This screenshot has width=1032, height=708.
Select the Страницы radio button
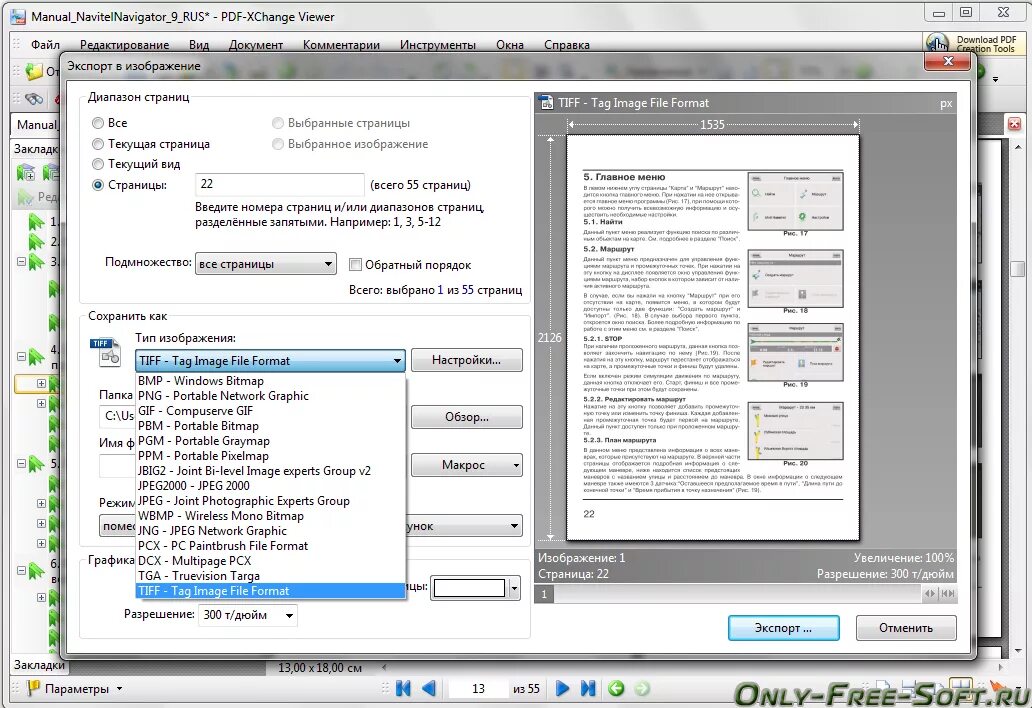tap(98, 185)
